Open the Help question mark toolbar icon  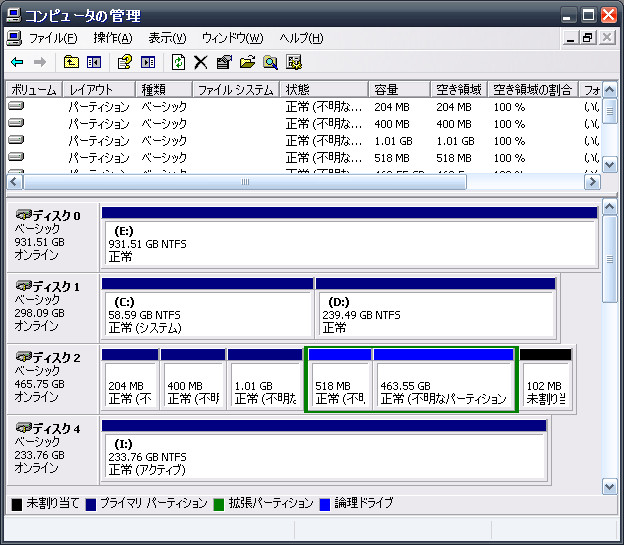(125, 62)
